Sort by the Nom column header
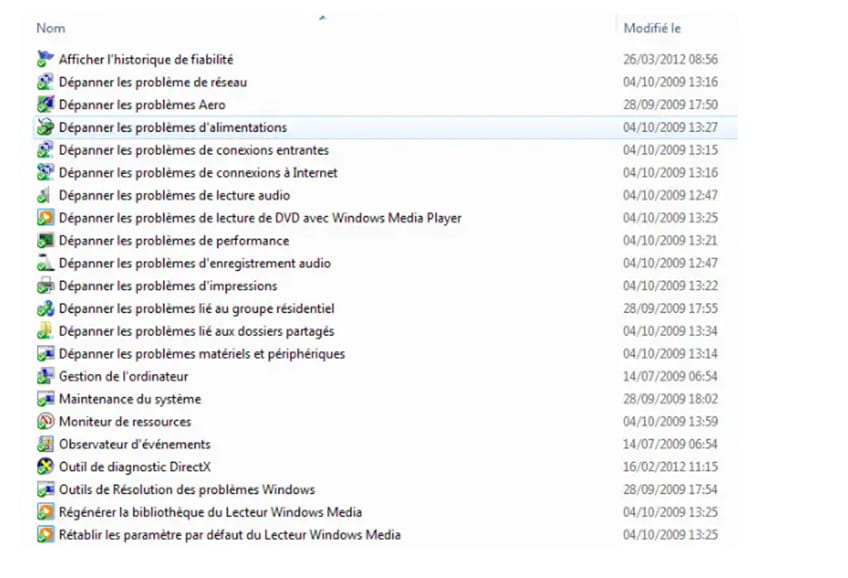 [x=51, y=28]
